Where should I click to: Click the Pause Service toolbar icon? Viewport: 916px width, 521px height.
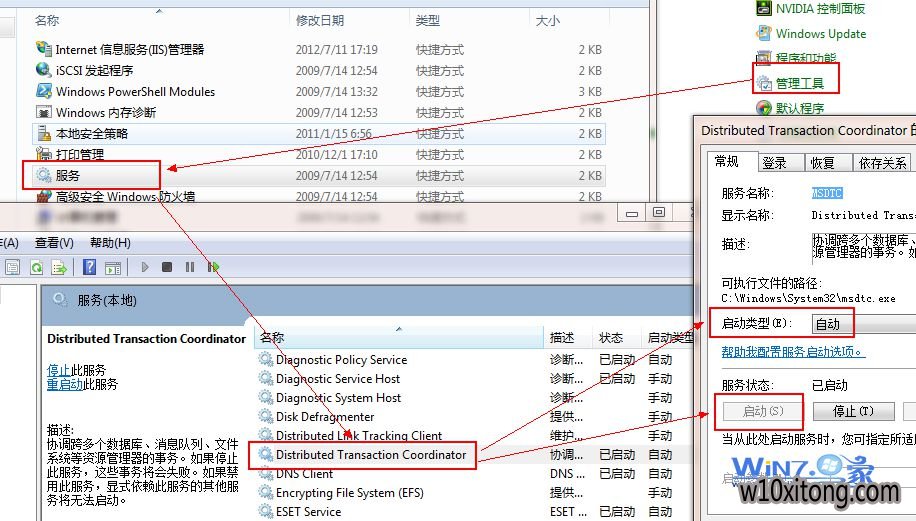click(x=190, y=267)
